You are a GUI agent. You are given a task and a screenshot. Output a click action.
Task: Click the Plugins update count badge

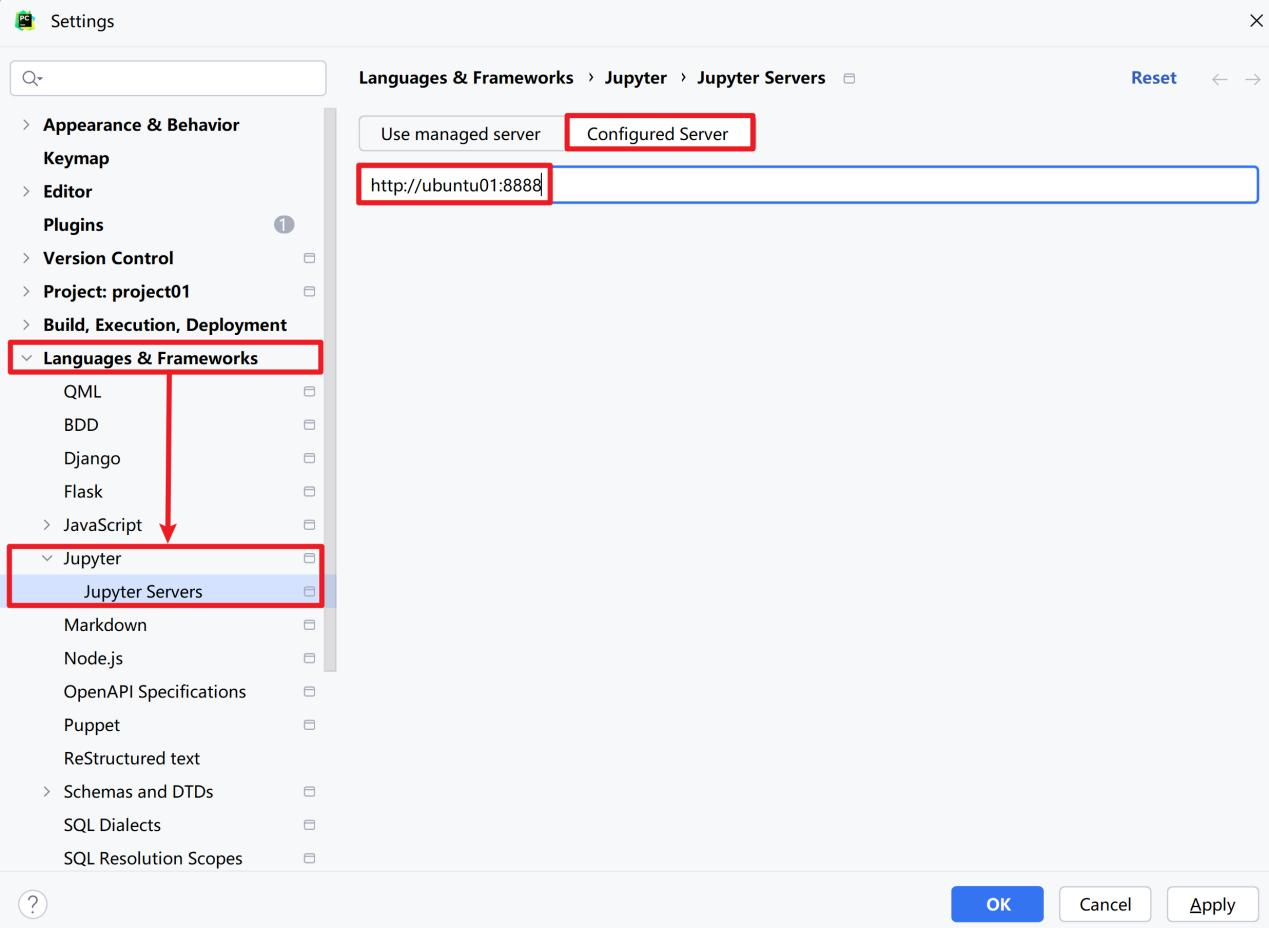[x=284, y=225]
